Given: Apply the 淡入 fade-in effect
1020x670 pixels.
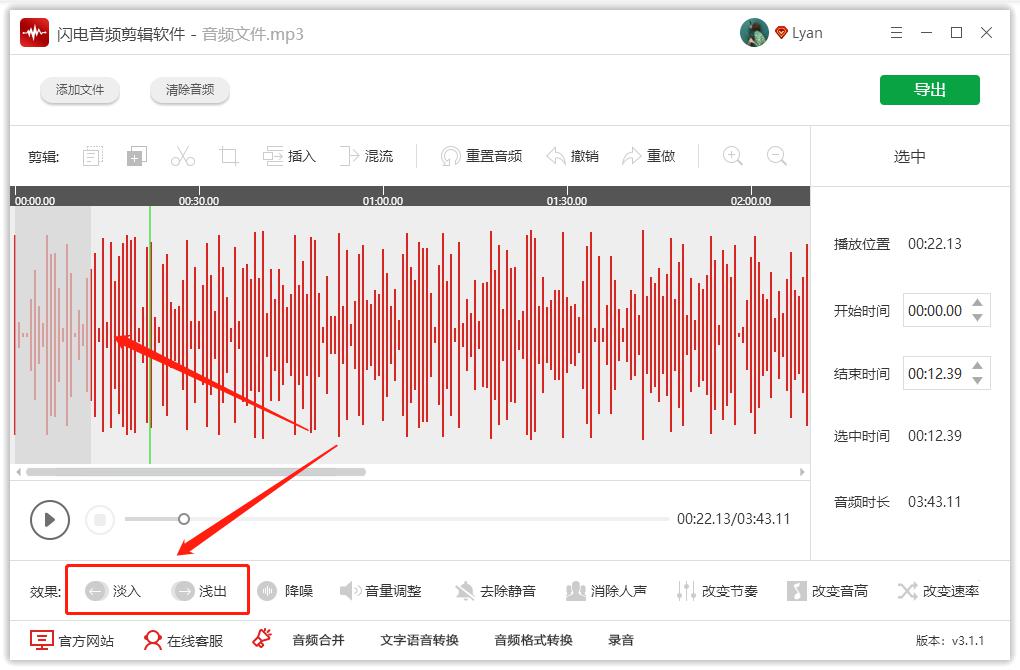Looking at the screenshot, I should click(x=113, y=591).
